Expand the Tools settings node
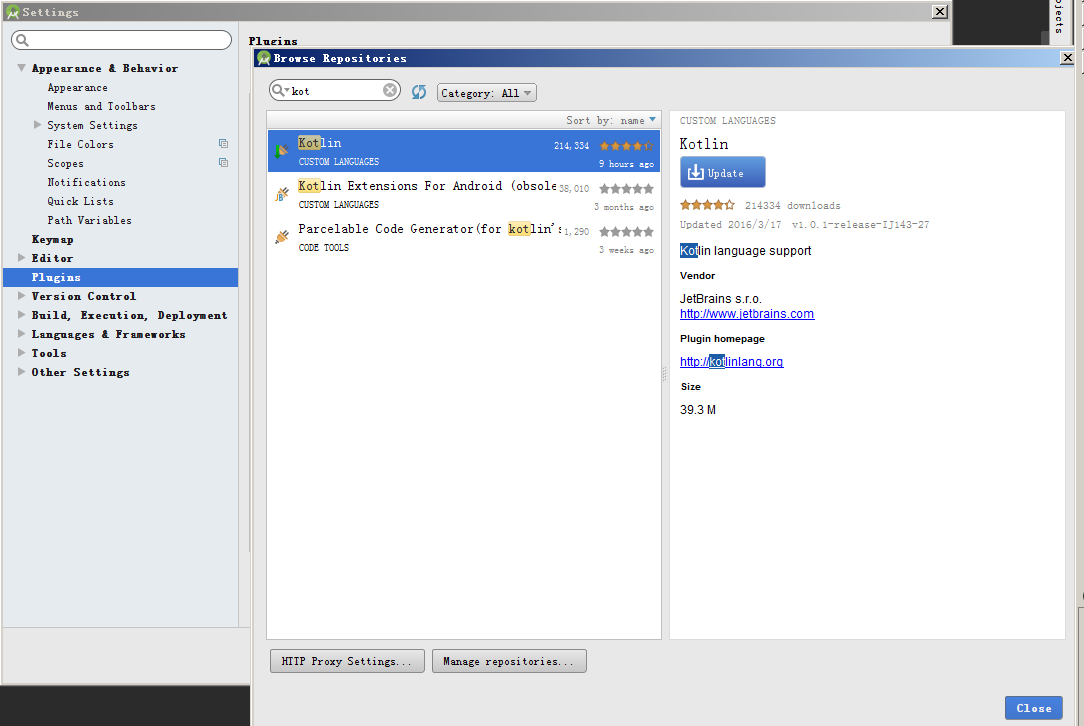 pos(21,353)
